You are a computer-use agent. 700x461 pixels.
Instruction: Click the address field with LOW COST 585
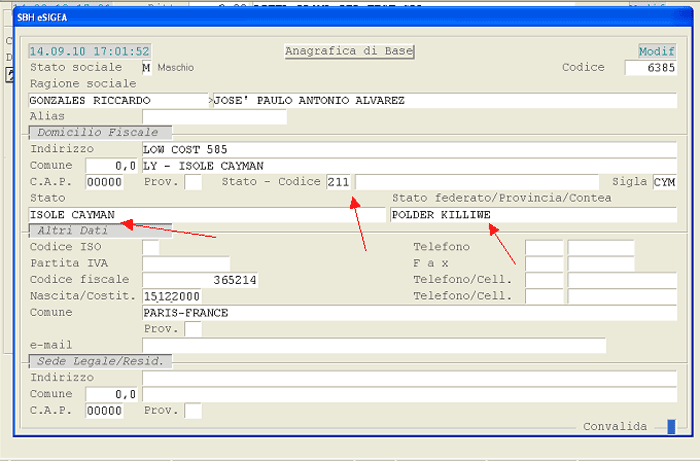click(409, 150)
